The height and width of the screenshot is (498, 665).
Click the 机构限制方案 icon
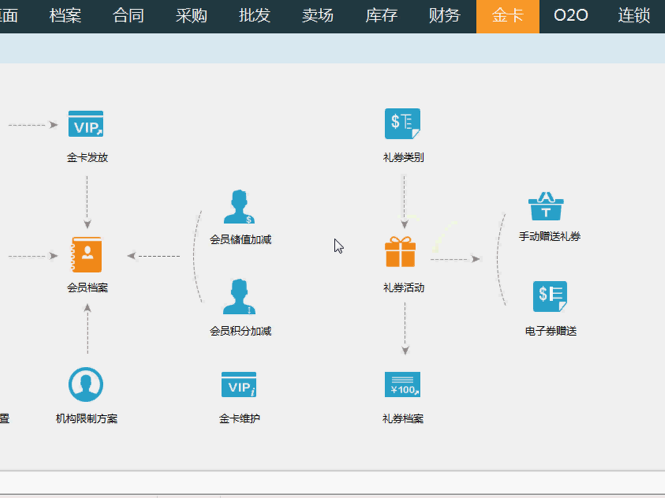click(x=86, y=385)
